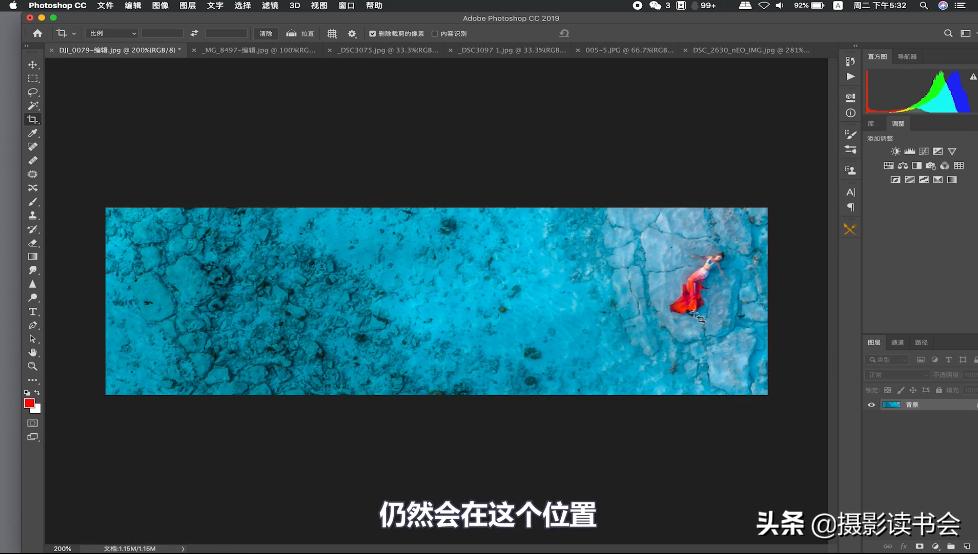Select the Horizontal Type tool

click(32, 311)
